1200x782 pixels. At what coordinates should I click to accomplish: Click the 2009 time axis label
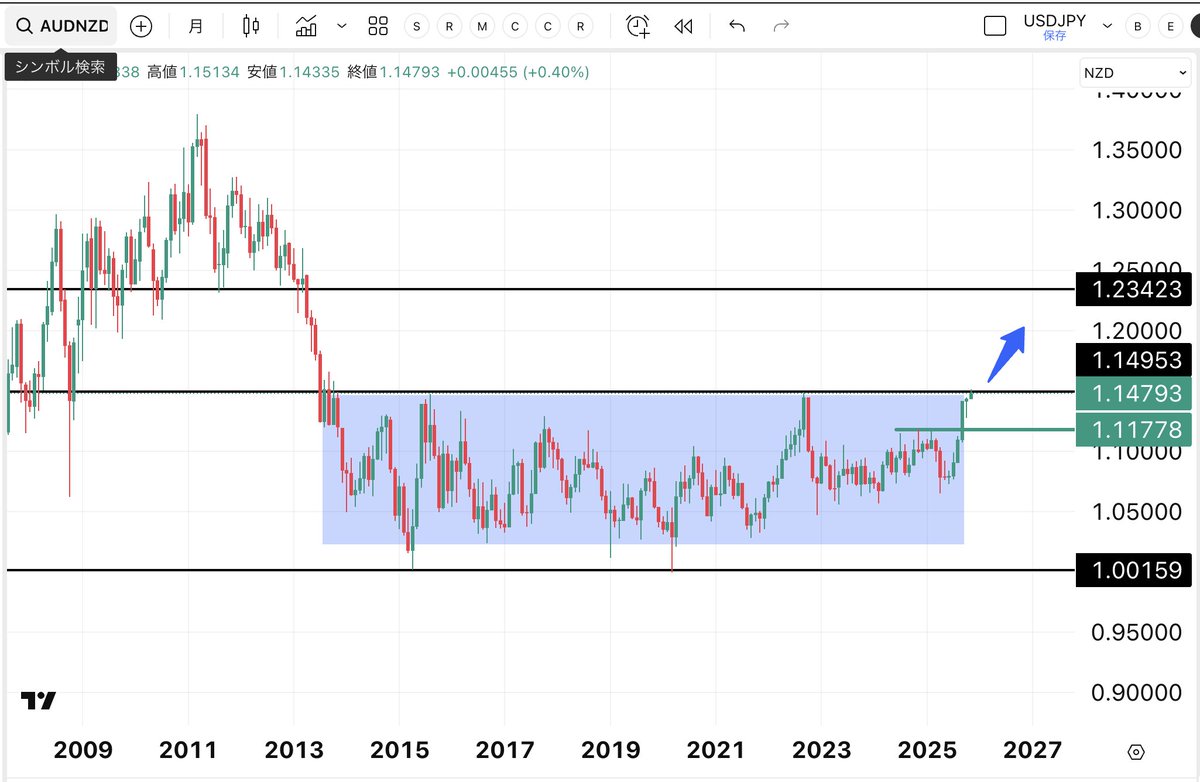[x=82, y=750]
